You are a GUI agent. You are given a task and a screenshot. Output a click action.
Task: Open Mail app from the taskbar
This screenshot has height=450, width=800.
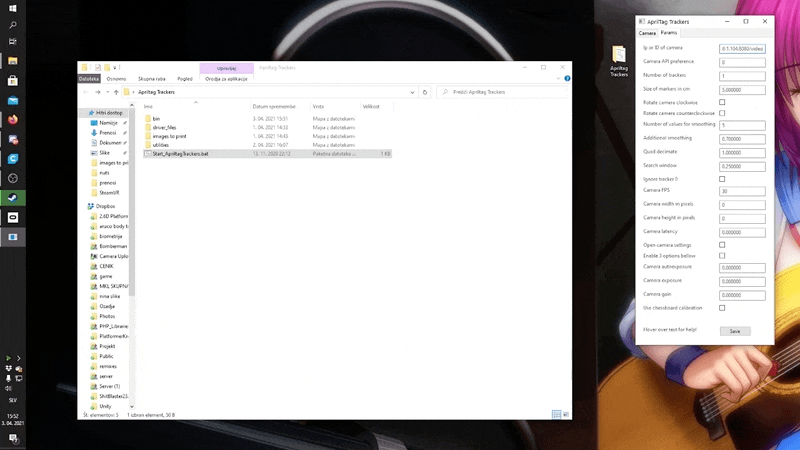point(13,100)
